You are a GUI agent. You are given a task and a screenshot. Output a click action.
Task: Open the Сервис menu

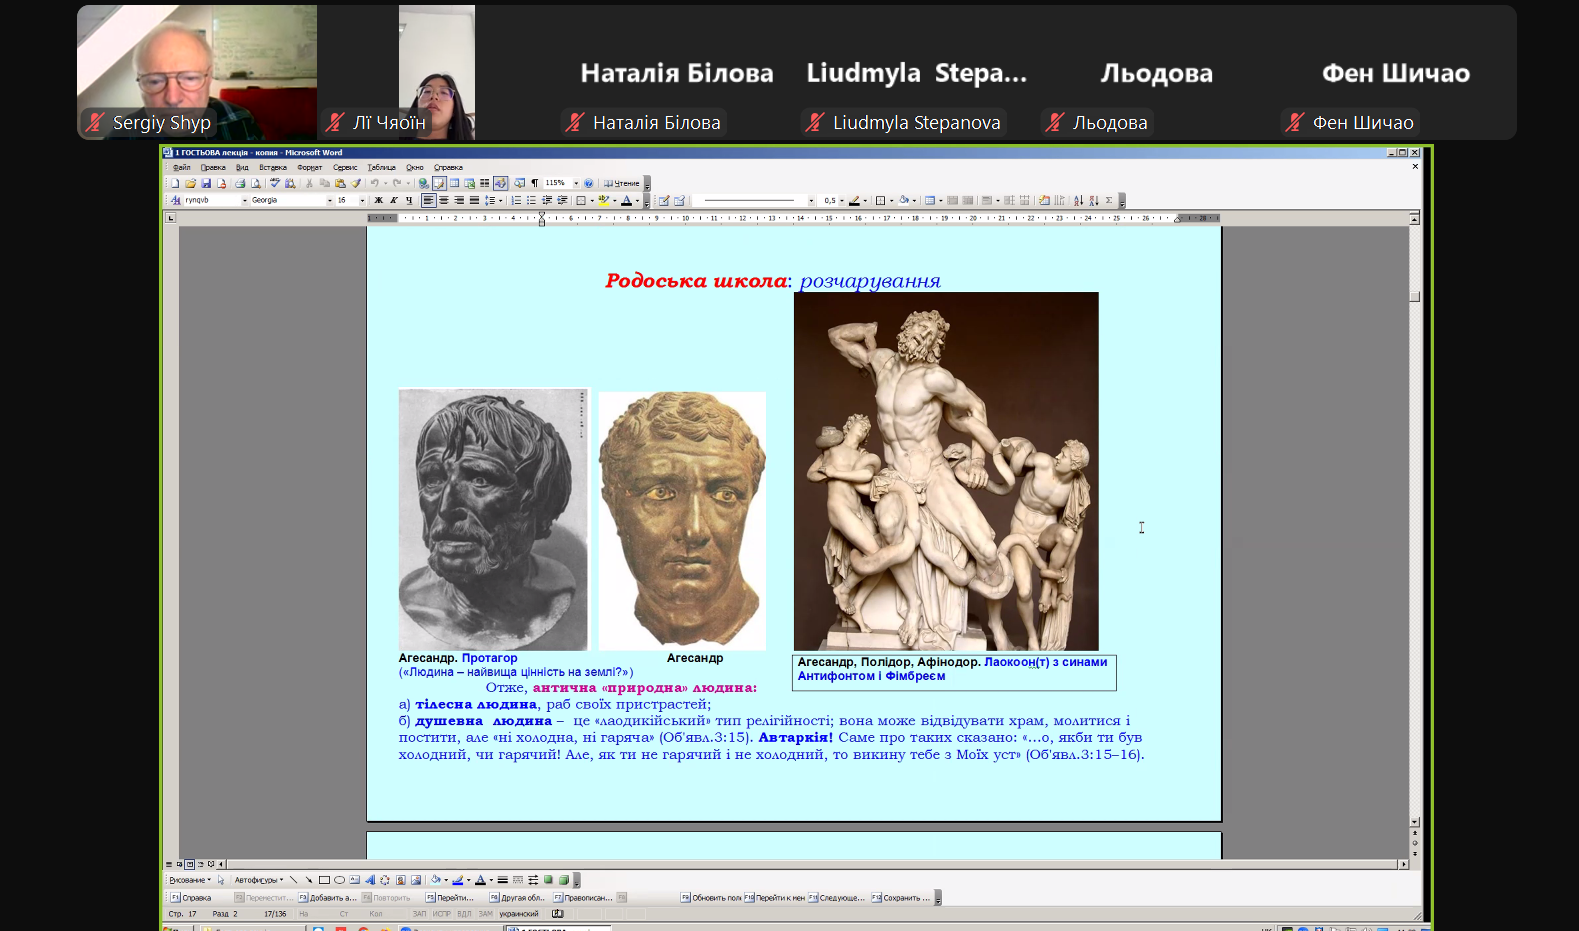tap(345, 167)
